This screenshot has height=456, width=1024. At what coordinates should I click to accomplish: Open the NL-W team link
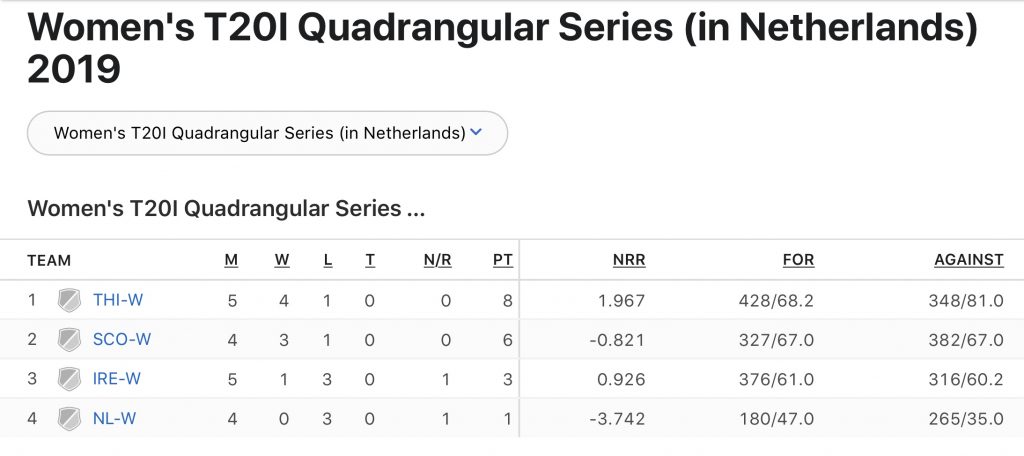click(114, 417)
